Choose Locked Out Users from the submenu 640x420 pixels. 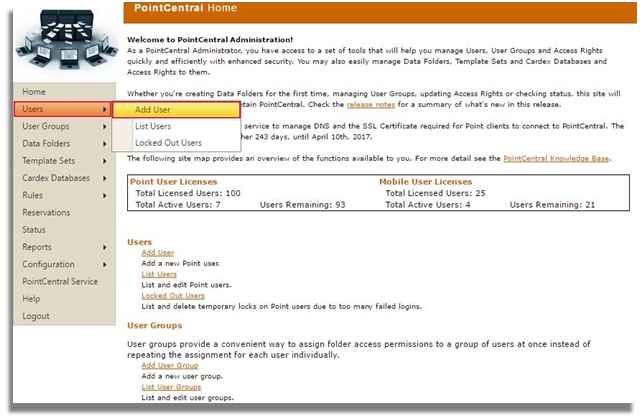[x=176, y=143]
